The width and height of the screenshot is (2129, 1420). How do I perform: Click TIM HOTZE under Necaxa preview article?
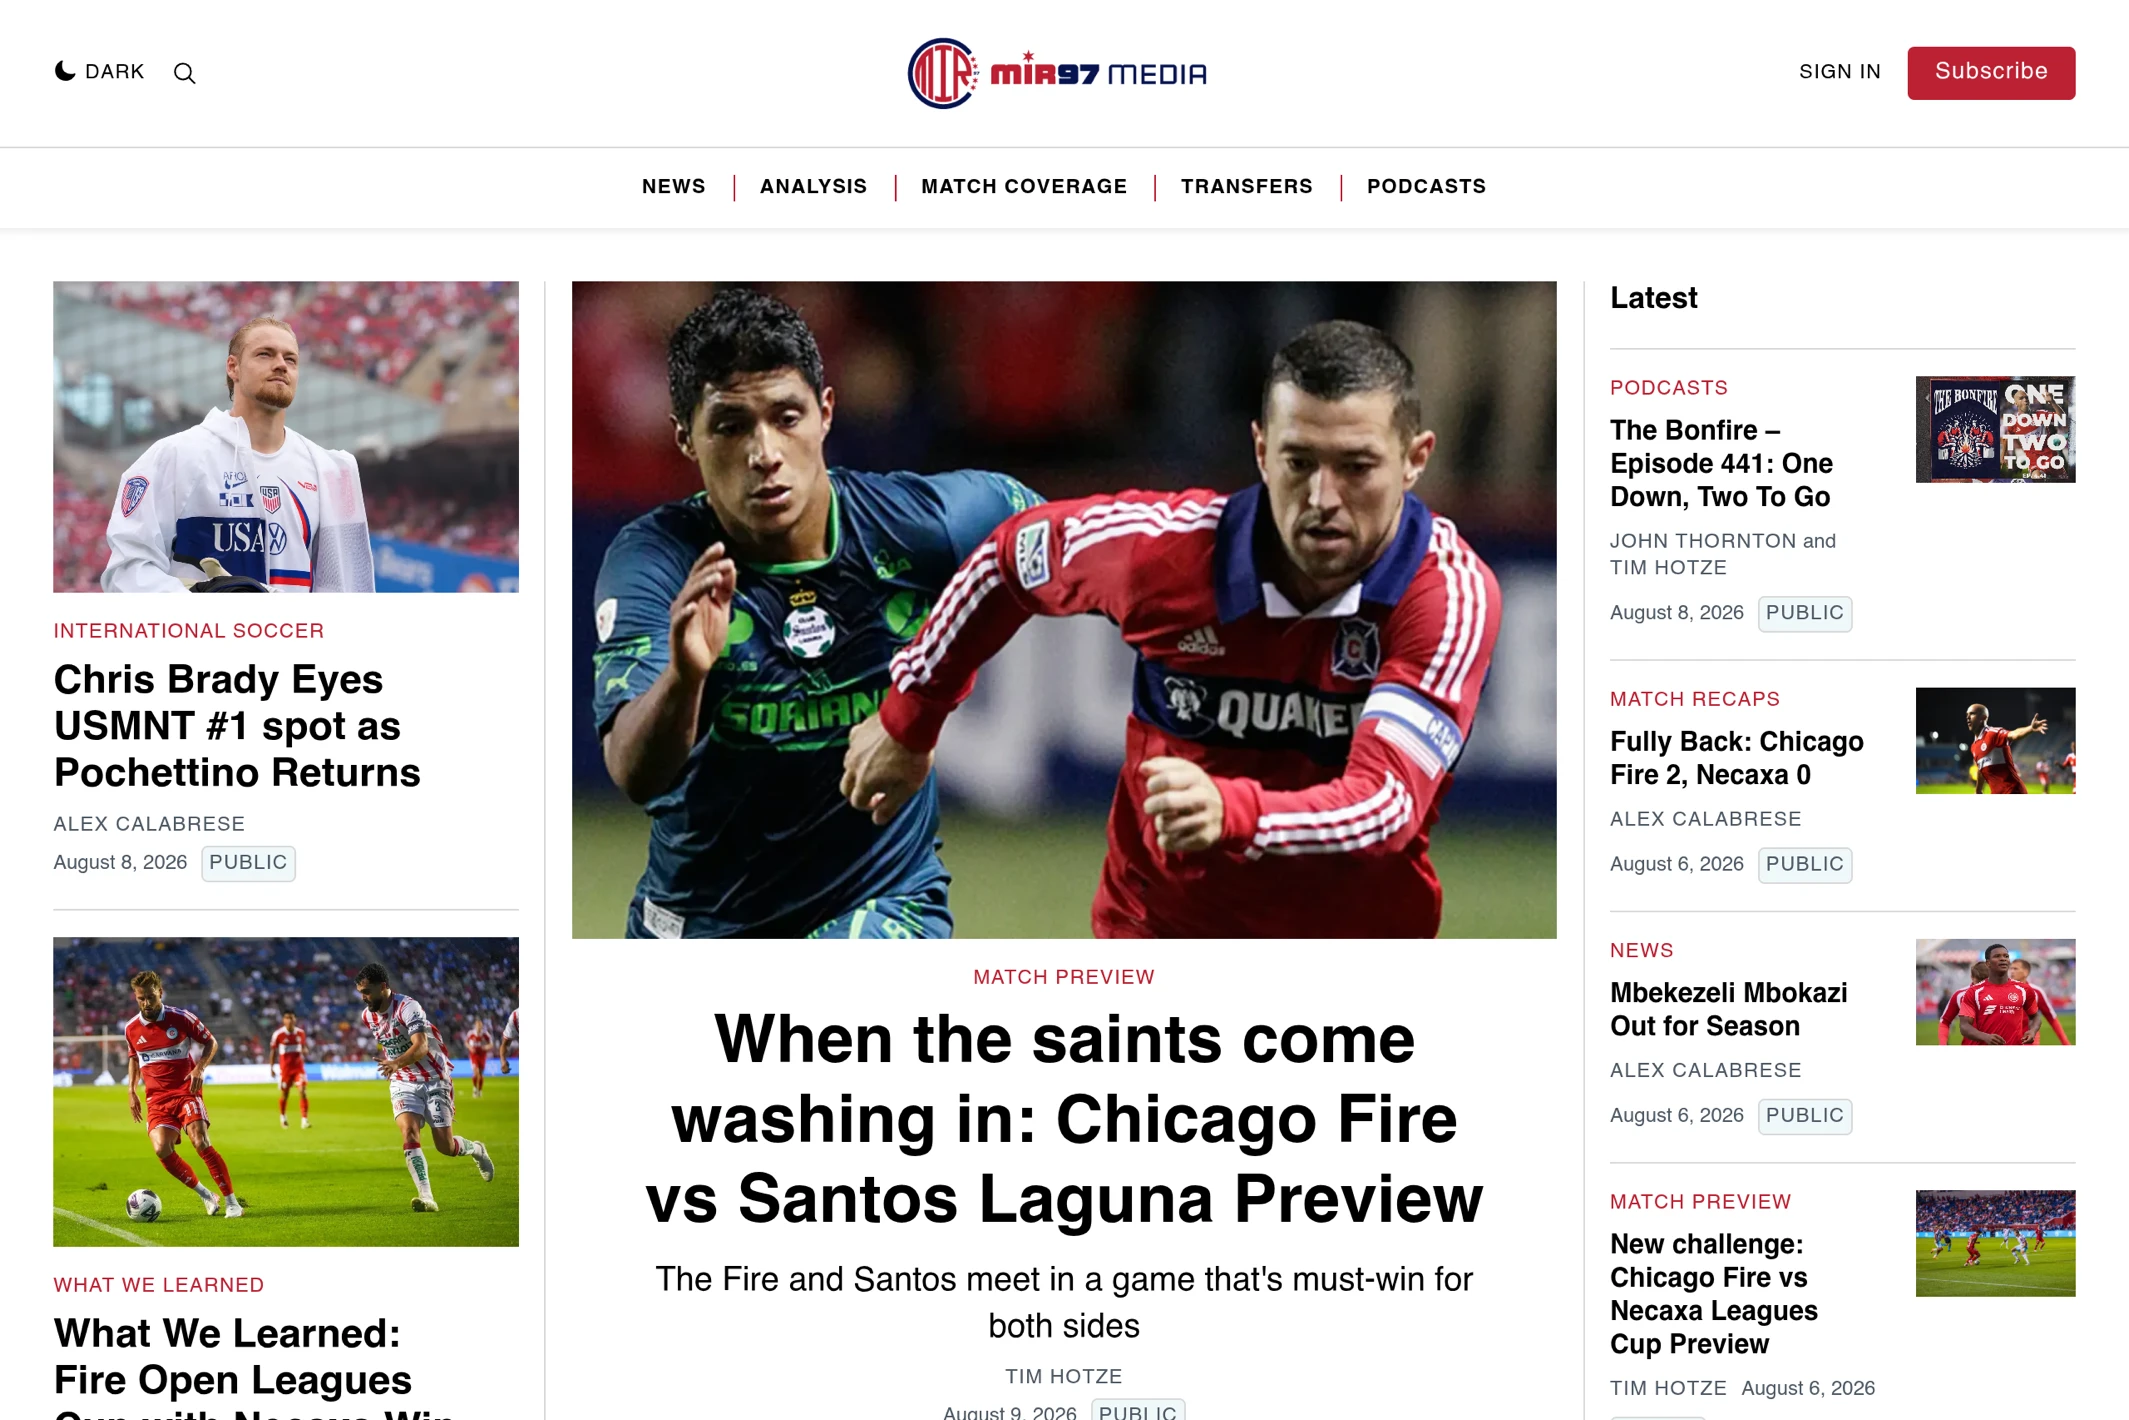1667,1388
